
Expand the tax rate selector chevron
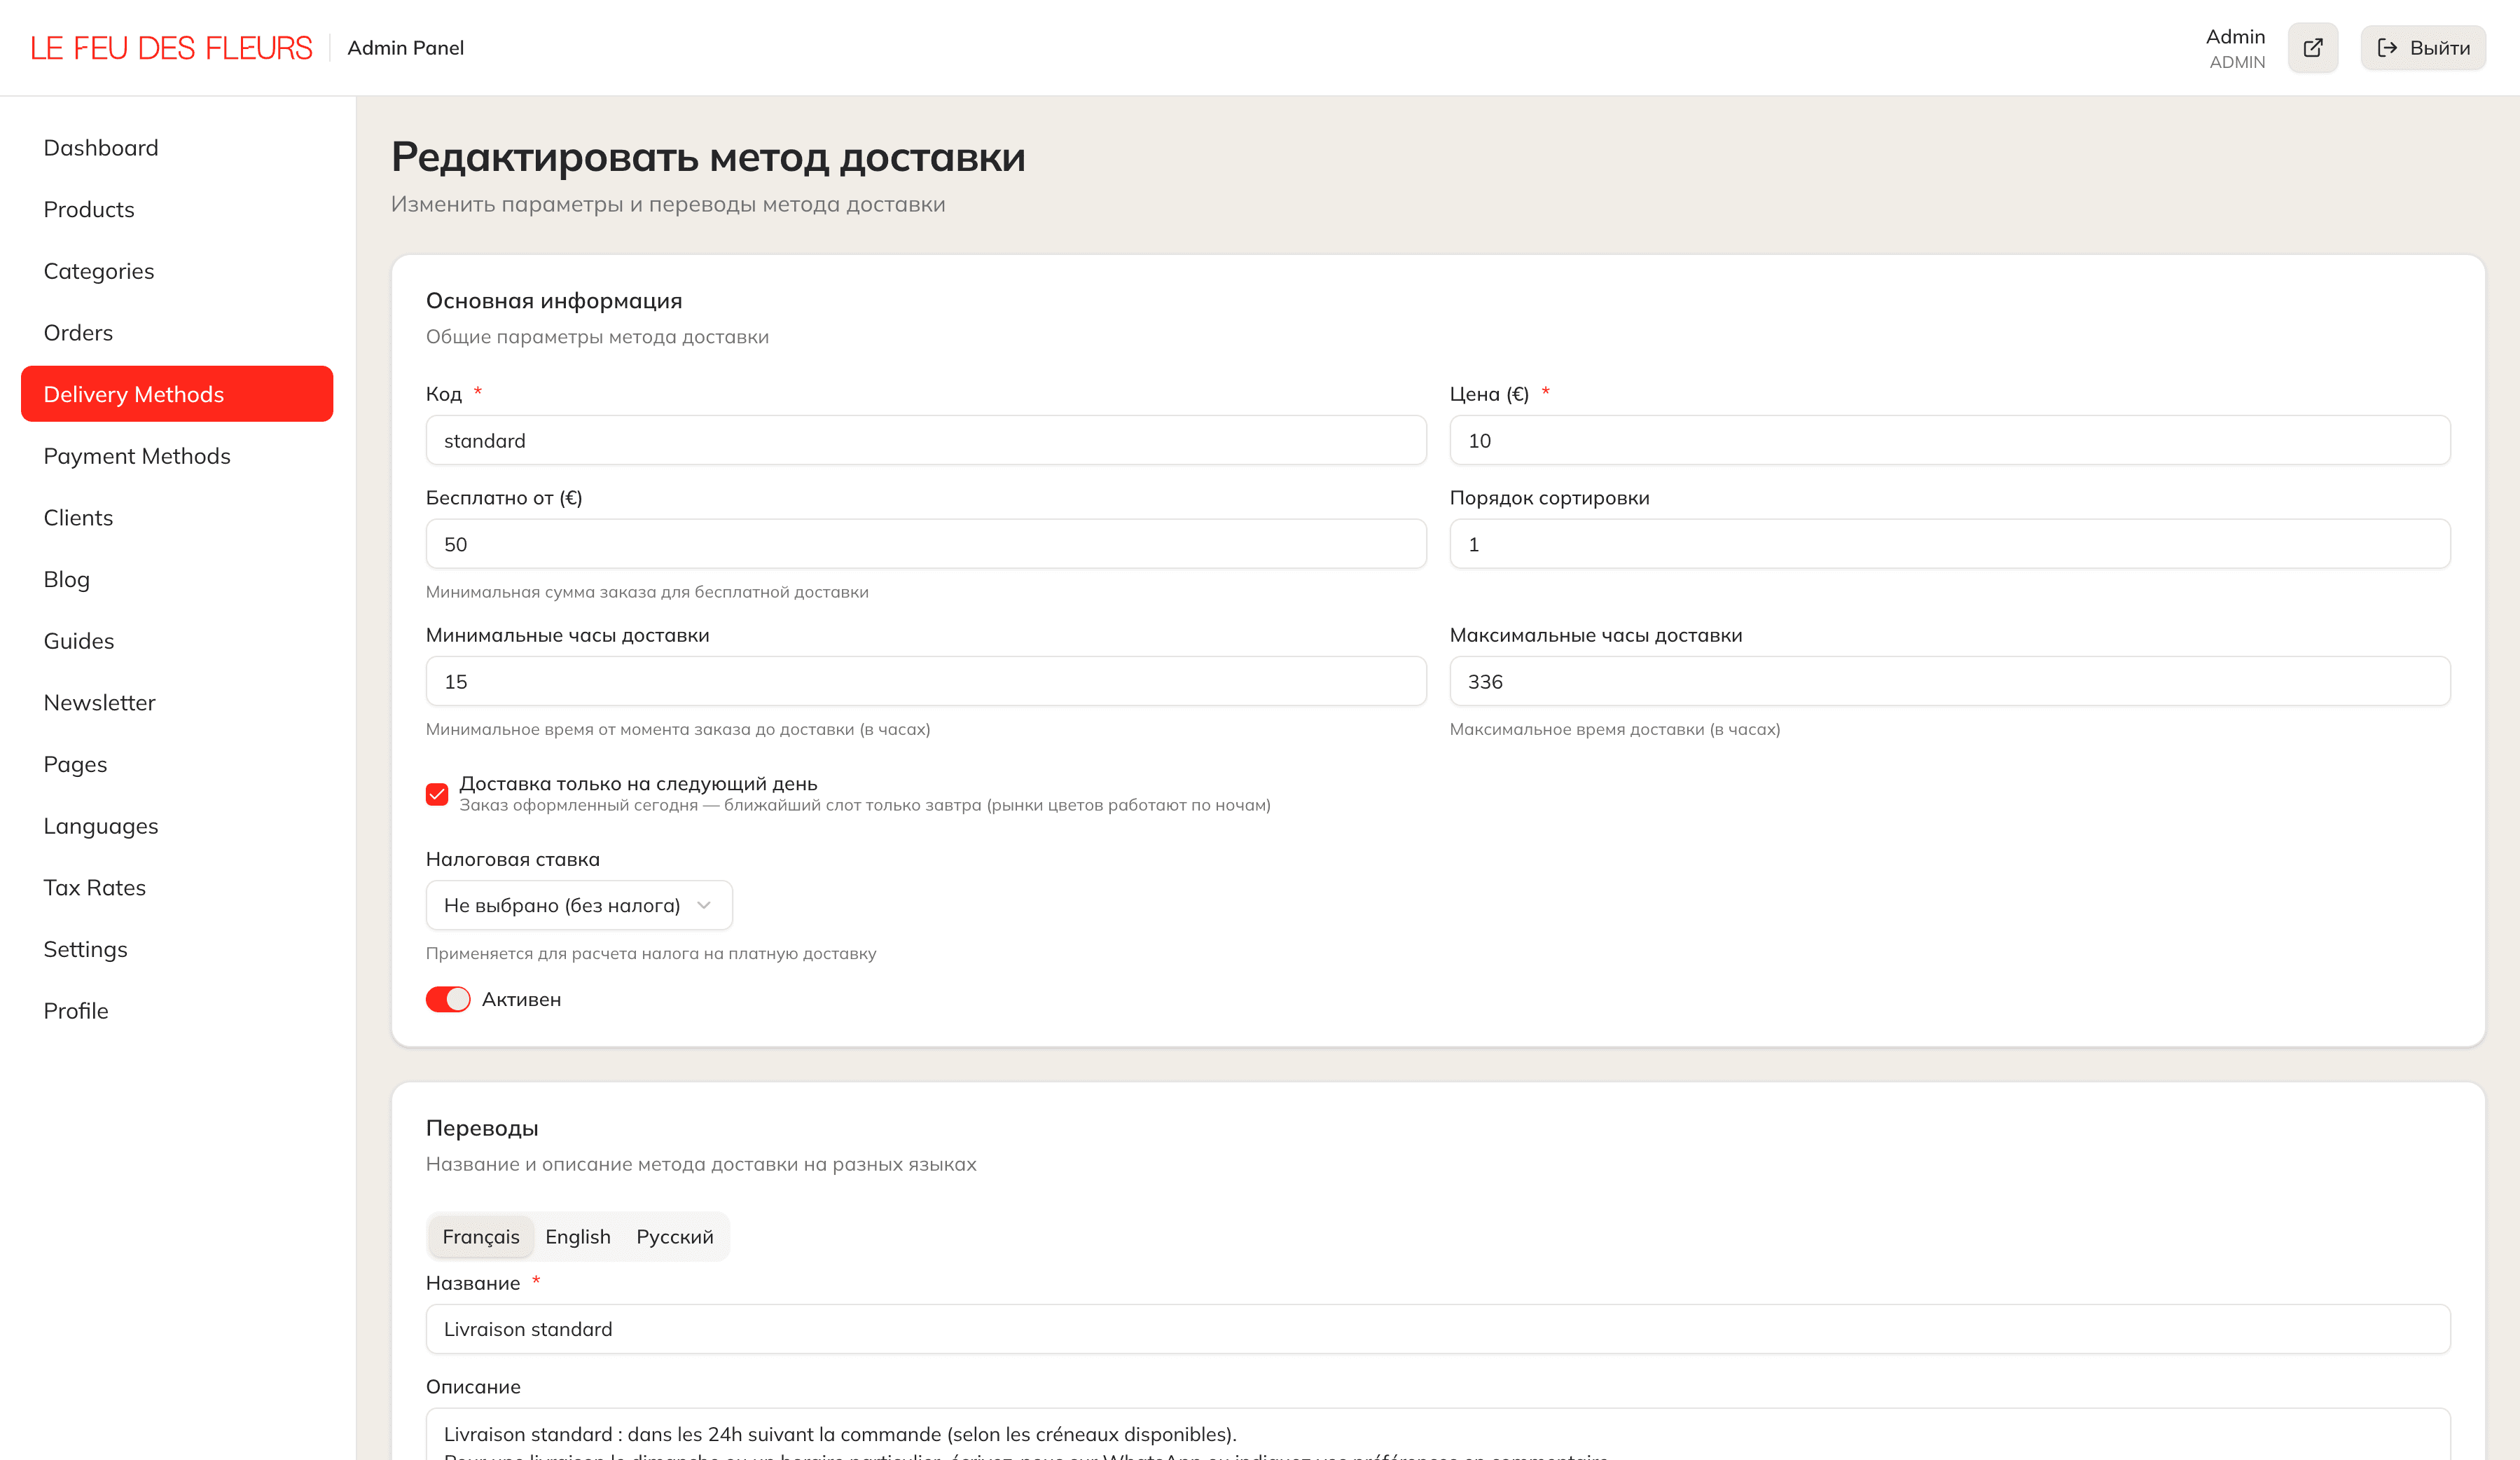(704, 904)
